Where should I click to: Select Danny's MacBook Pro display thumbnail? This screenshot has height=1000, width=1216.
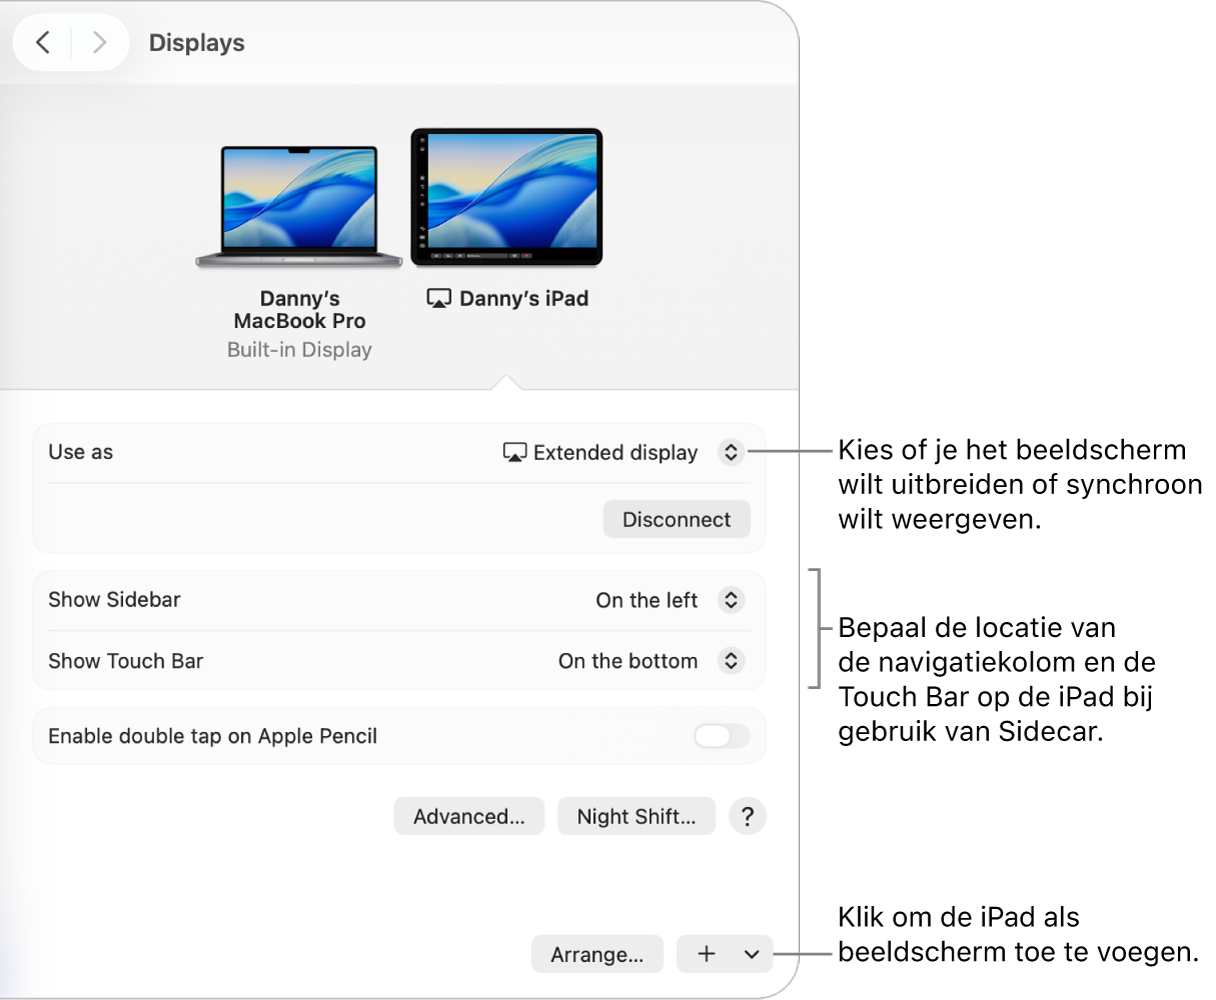pos(299,207)
